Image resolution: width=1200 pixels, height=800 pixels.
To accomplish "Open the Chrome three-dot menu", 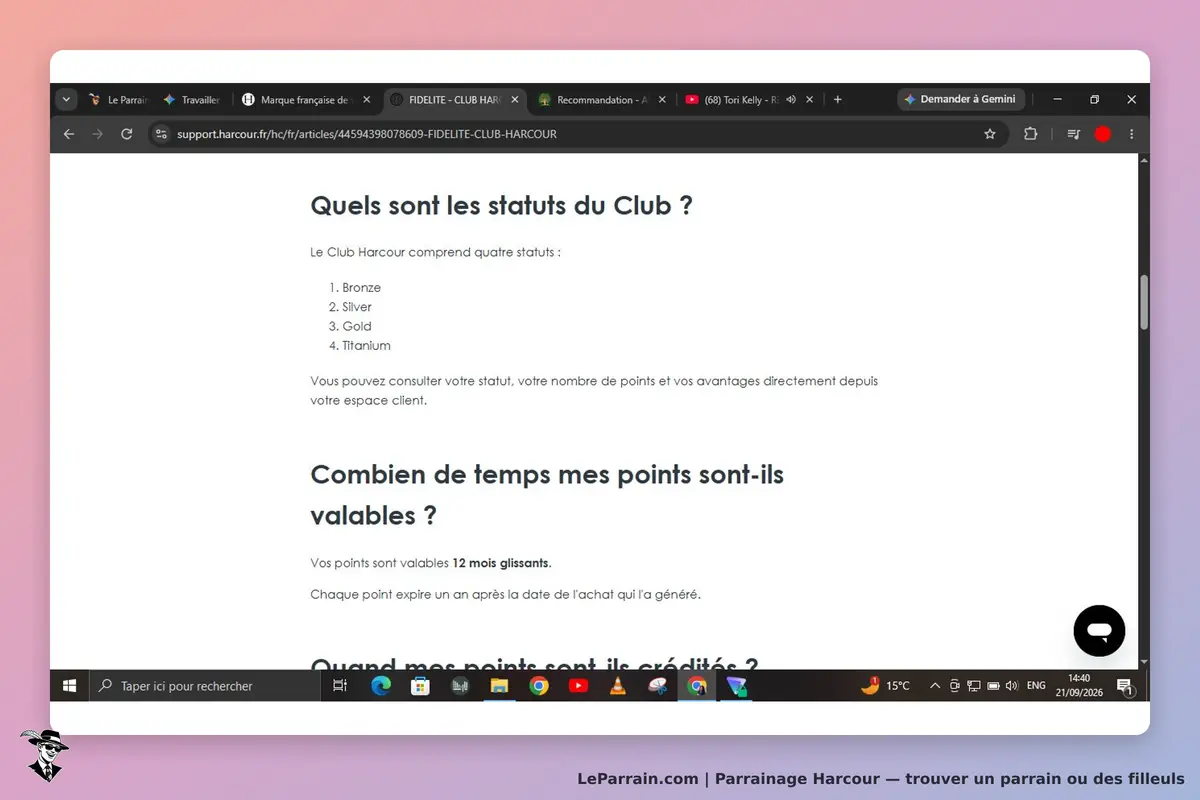I will (x=1132, y=134).
